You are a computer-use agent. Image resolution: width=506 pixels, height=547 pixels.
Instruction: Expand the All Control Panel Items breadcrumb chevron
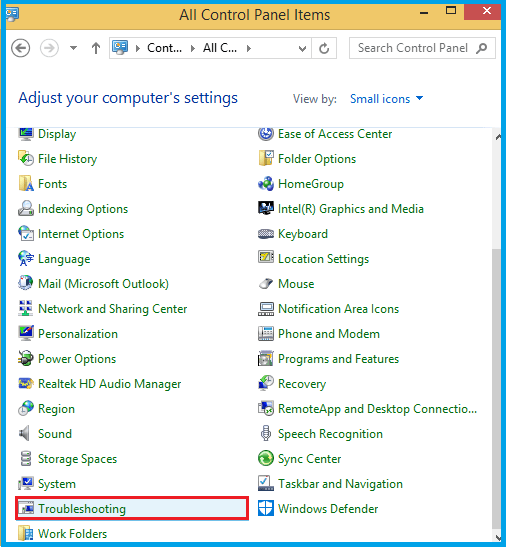click(248, 48)
